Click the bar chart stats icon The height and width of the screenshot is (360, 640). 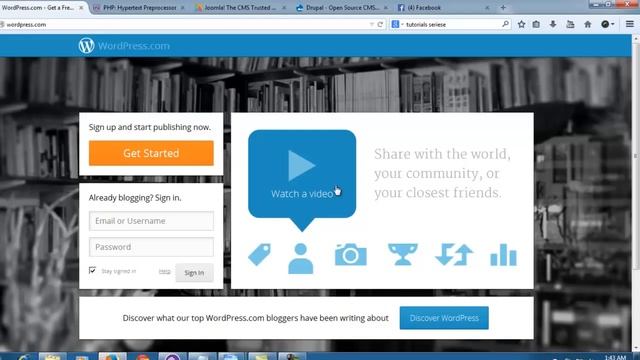503,255
